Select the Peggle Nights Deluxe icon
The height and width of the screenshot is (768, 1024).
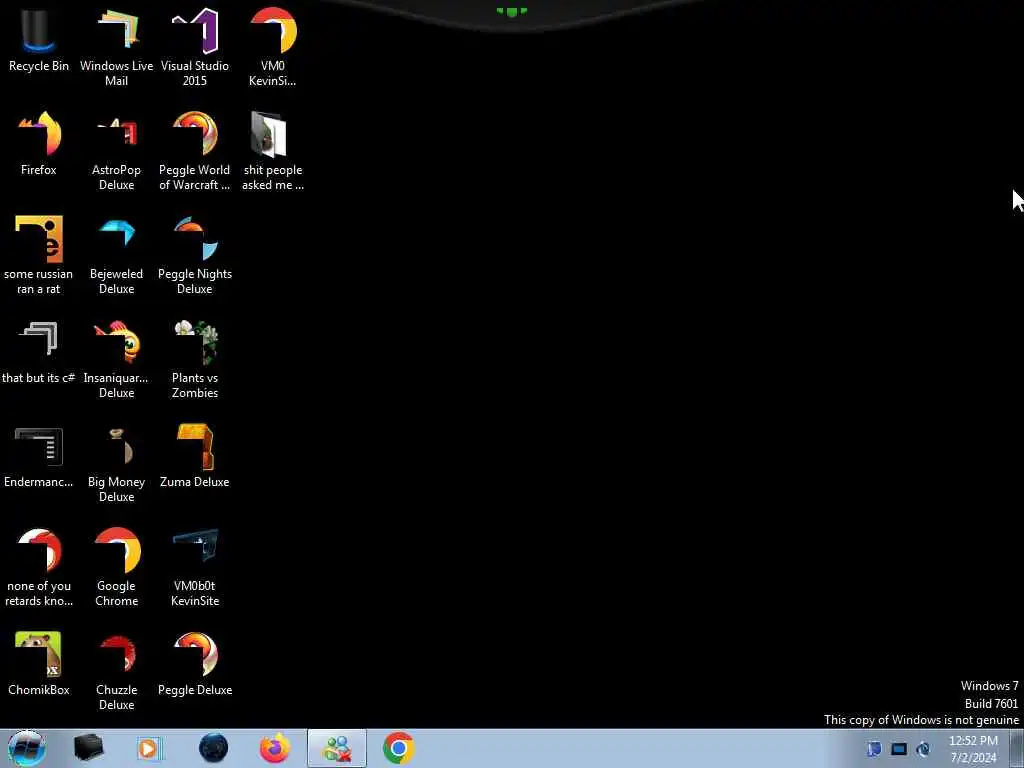[195, 255]
